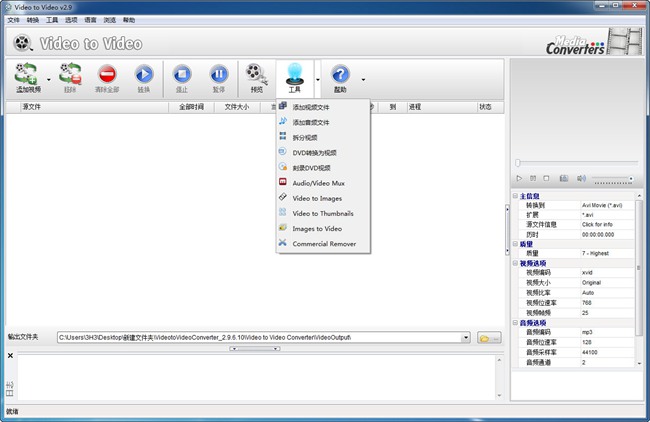Close the log panel with the X
650x422 pixels.
coord(10,356)
